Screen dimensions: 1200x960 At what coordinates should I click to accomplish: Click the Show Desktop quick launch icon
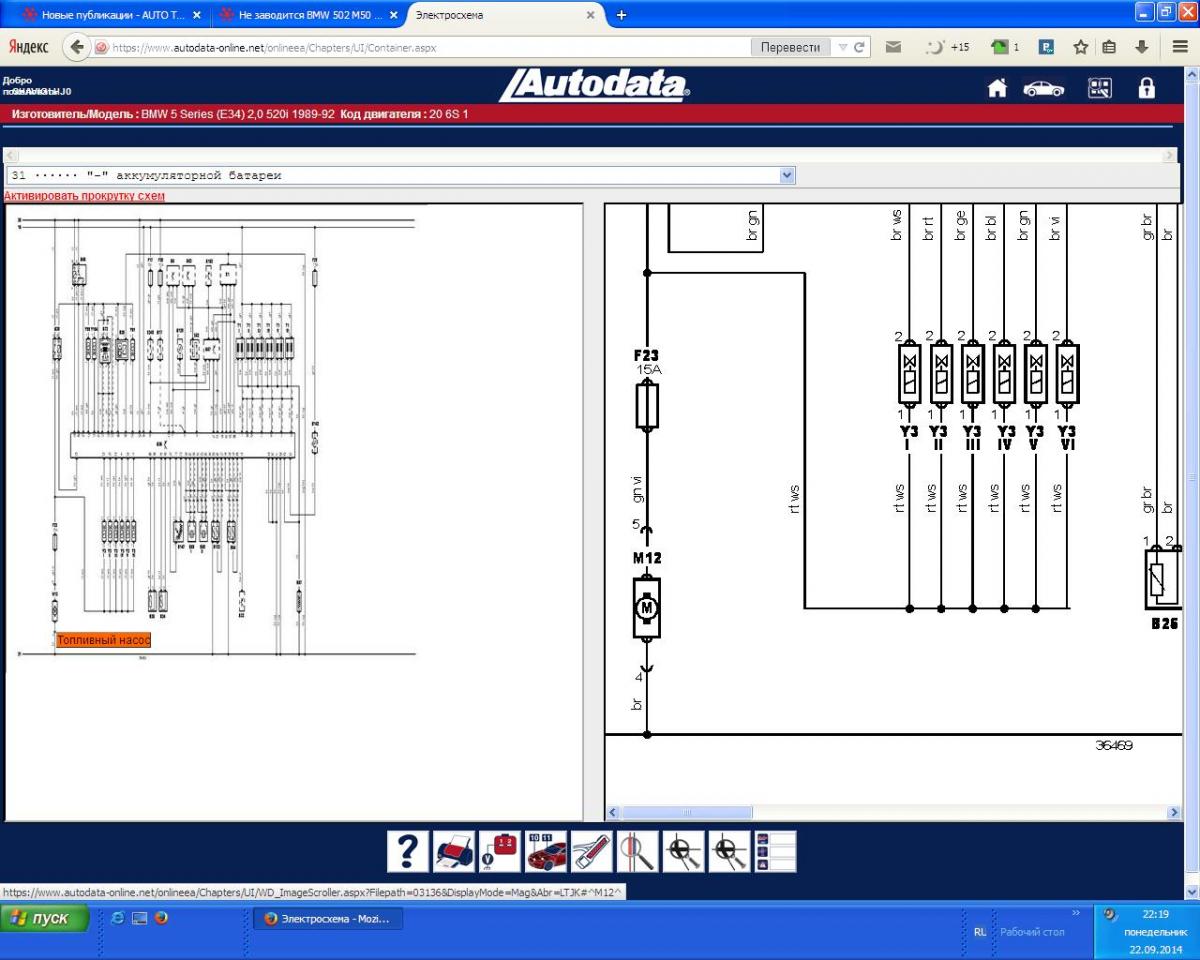(139, 917)
